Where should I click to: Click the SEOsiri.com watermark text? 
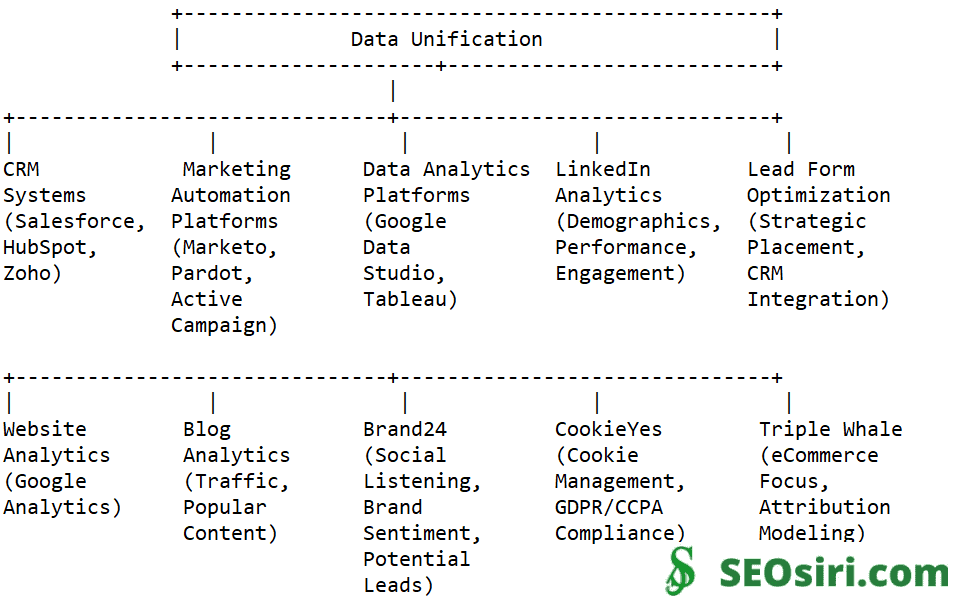pyautogui.click(x=833, y=573)
